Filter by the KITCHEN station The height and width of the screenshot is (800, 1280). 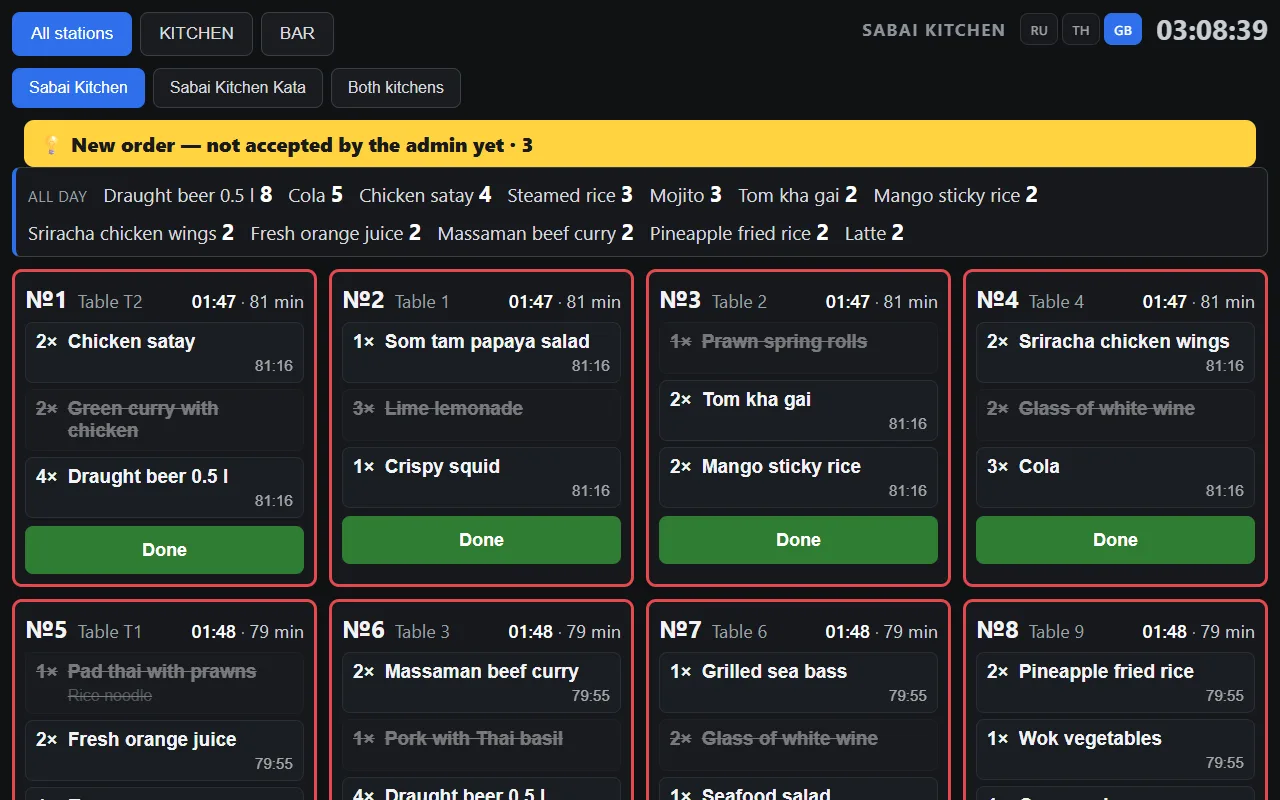click(197, 33)
